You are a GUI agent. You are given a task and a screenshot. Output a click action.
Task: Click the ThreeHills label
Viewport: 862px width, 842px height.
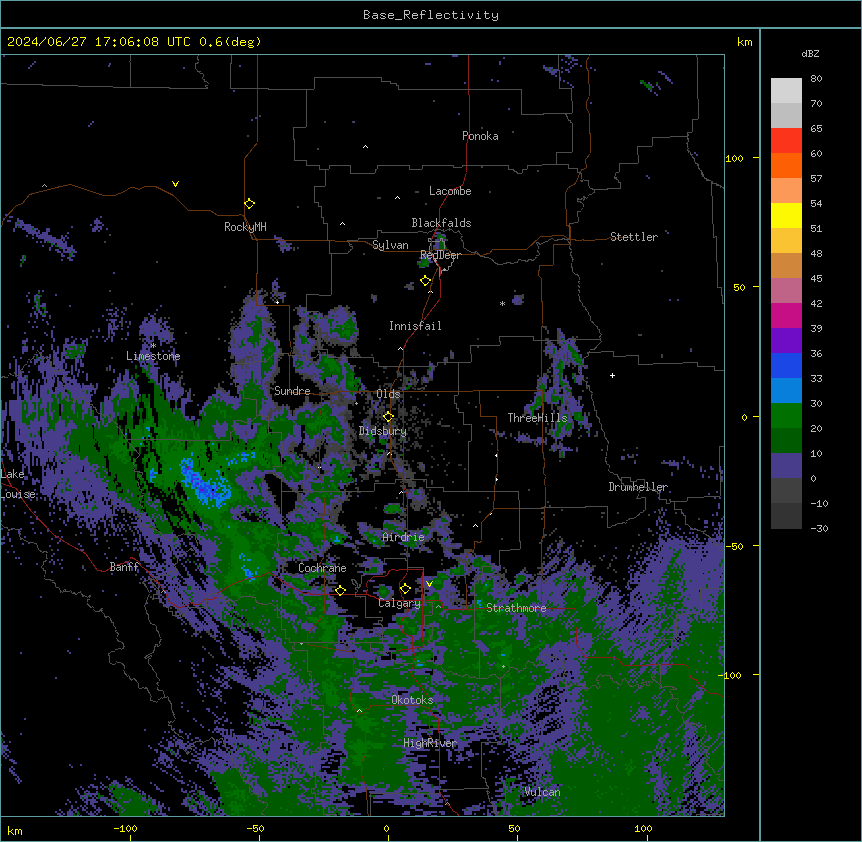click(x=537, y=418)
